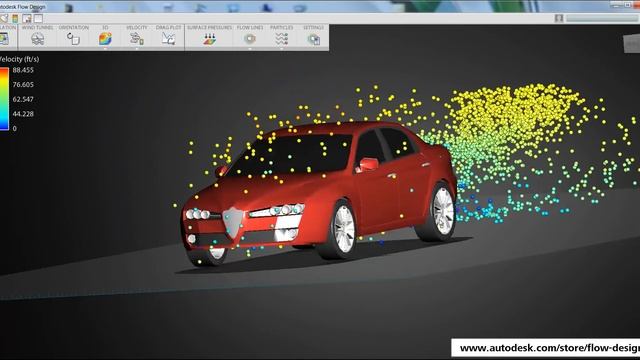Maximize the Flow Design window

click(627, 5)
